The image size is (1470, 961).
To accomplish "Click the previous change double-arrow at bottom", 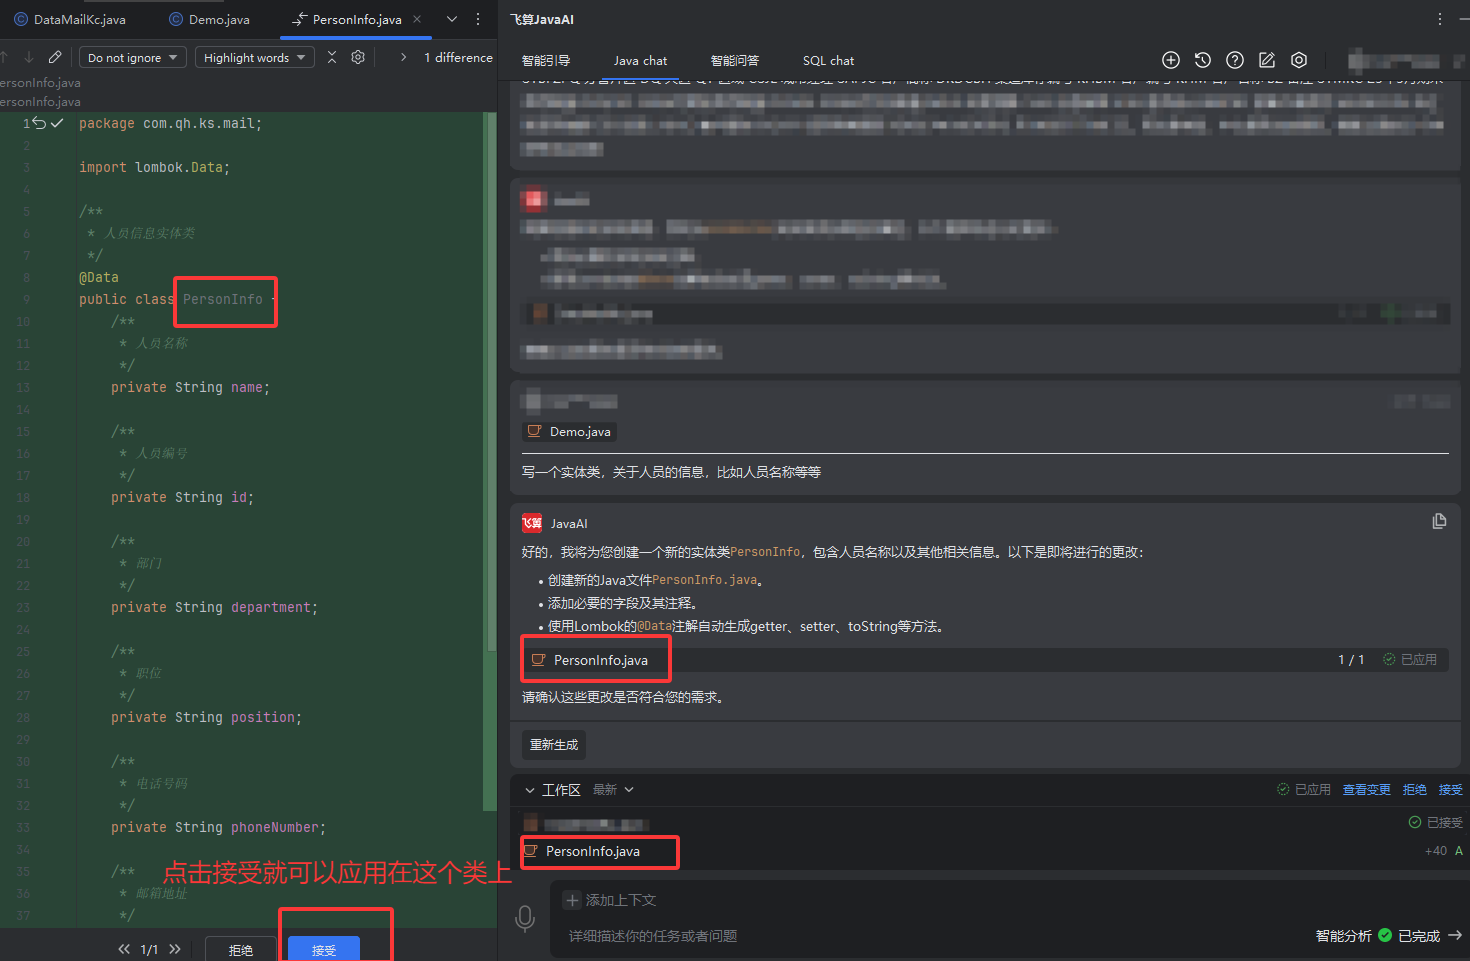I will click(x=124, y=949).
